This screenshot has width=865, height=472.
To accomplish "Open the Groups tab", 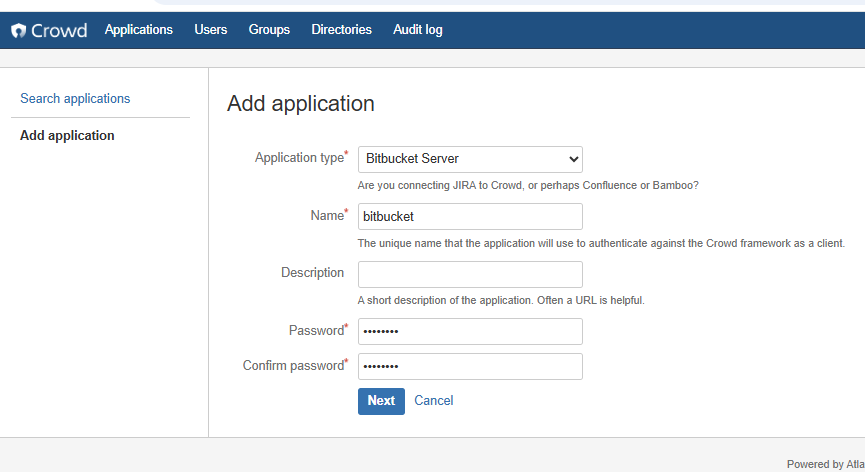I will click(x=269, y=30).
